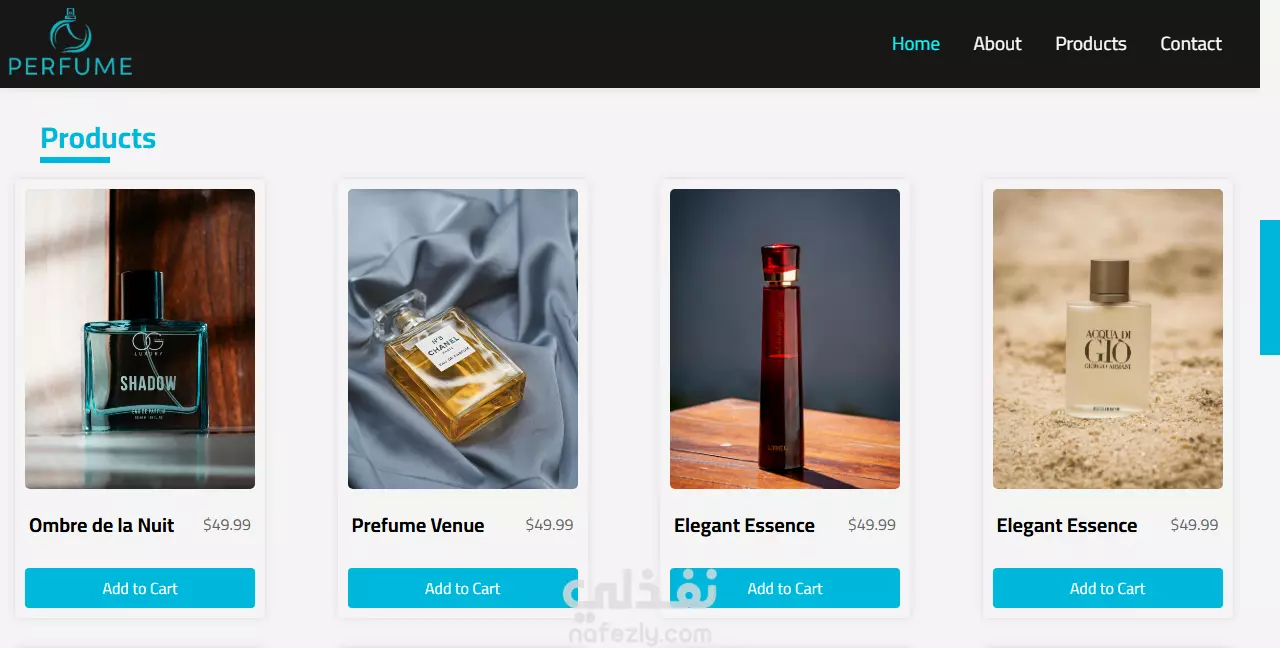
Task: View the Chanel perfume bottle photo
Action: coord(463,339)
